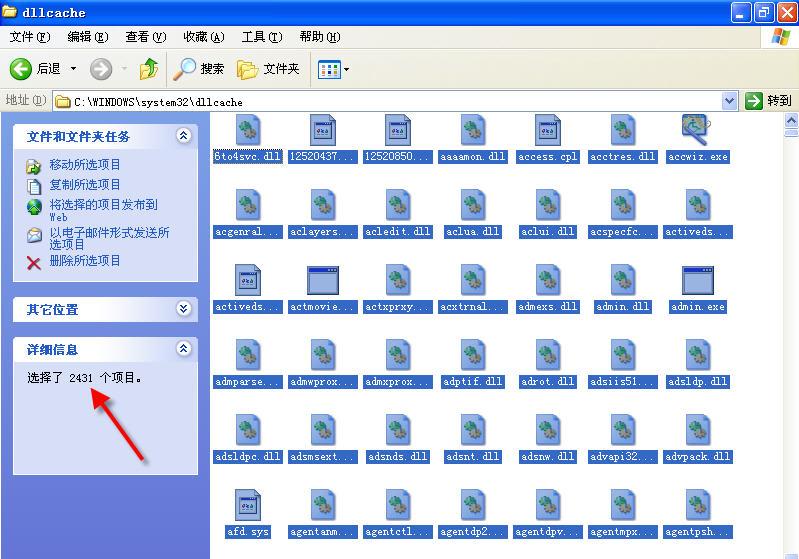Viewport: 799px width, 559px height.
Task: Select the aclui.dll file icon
Action: (x=548, y=205)
